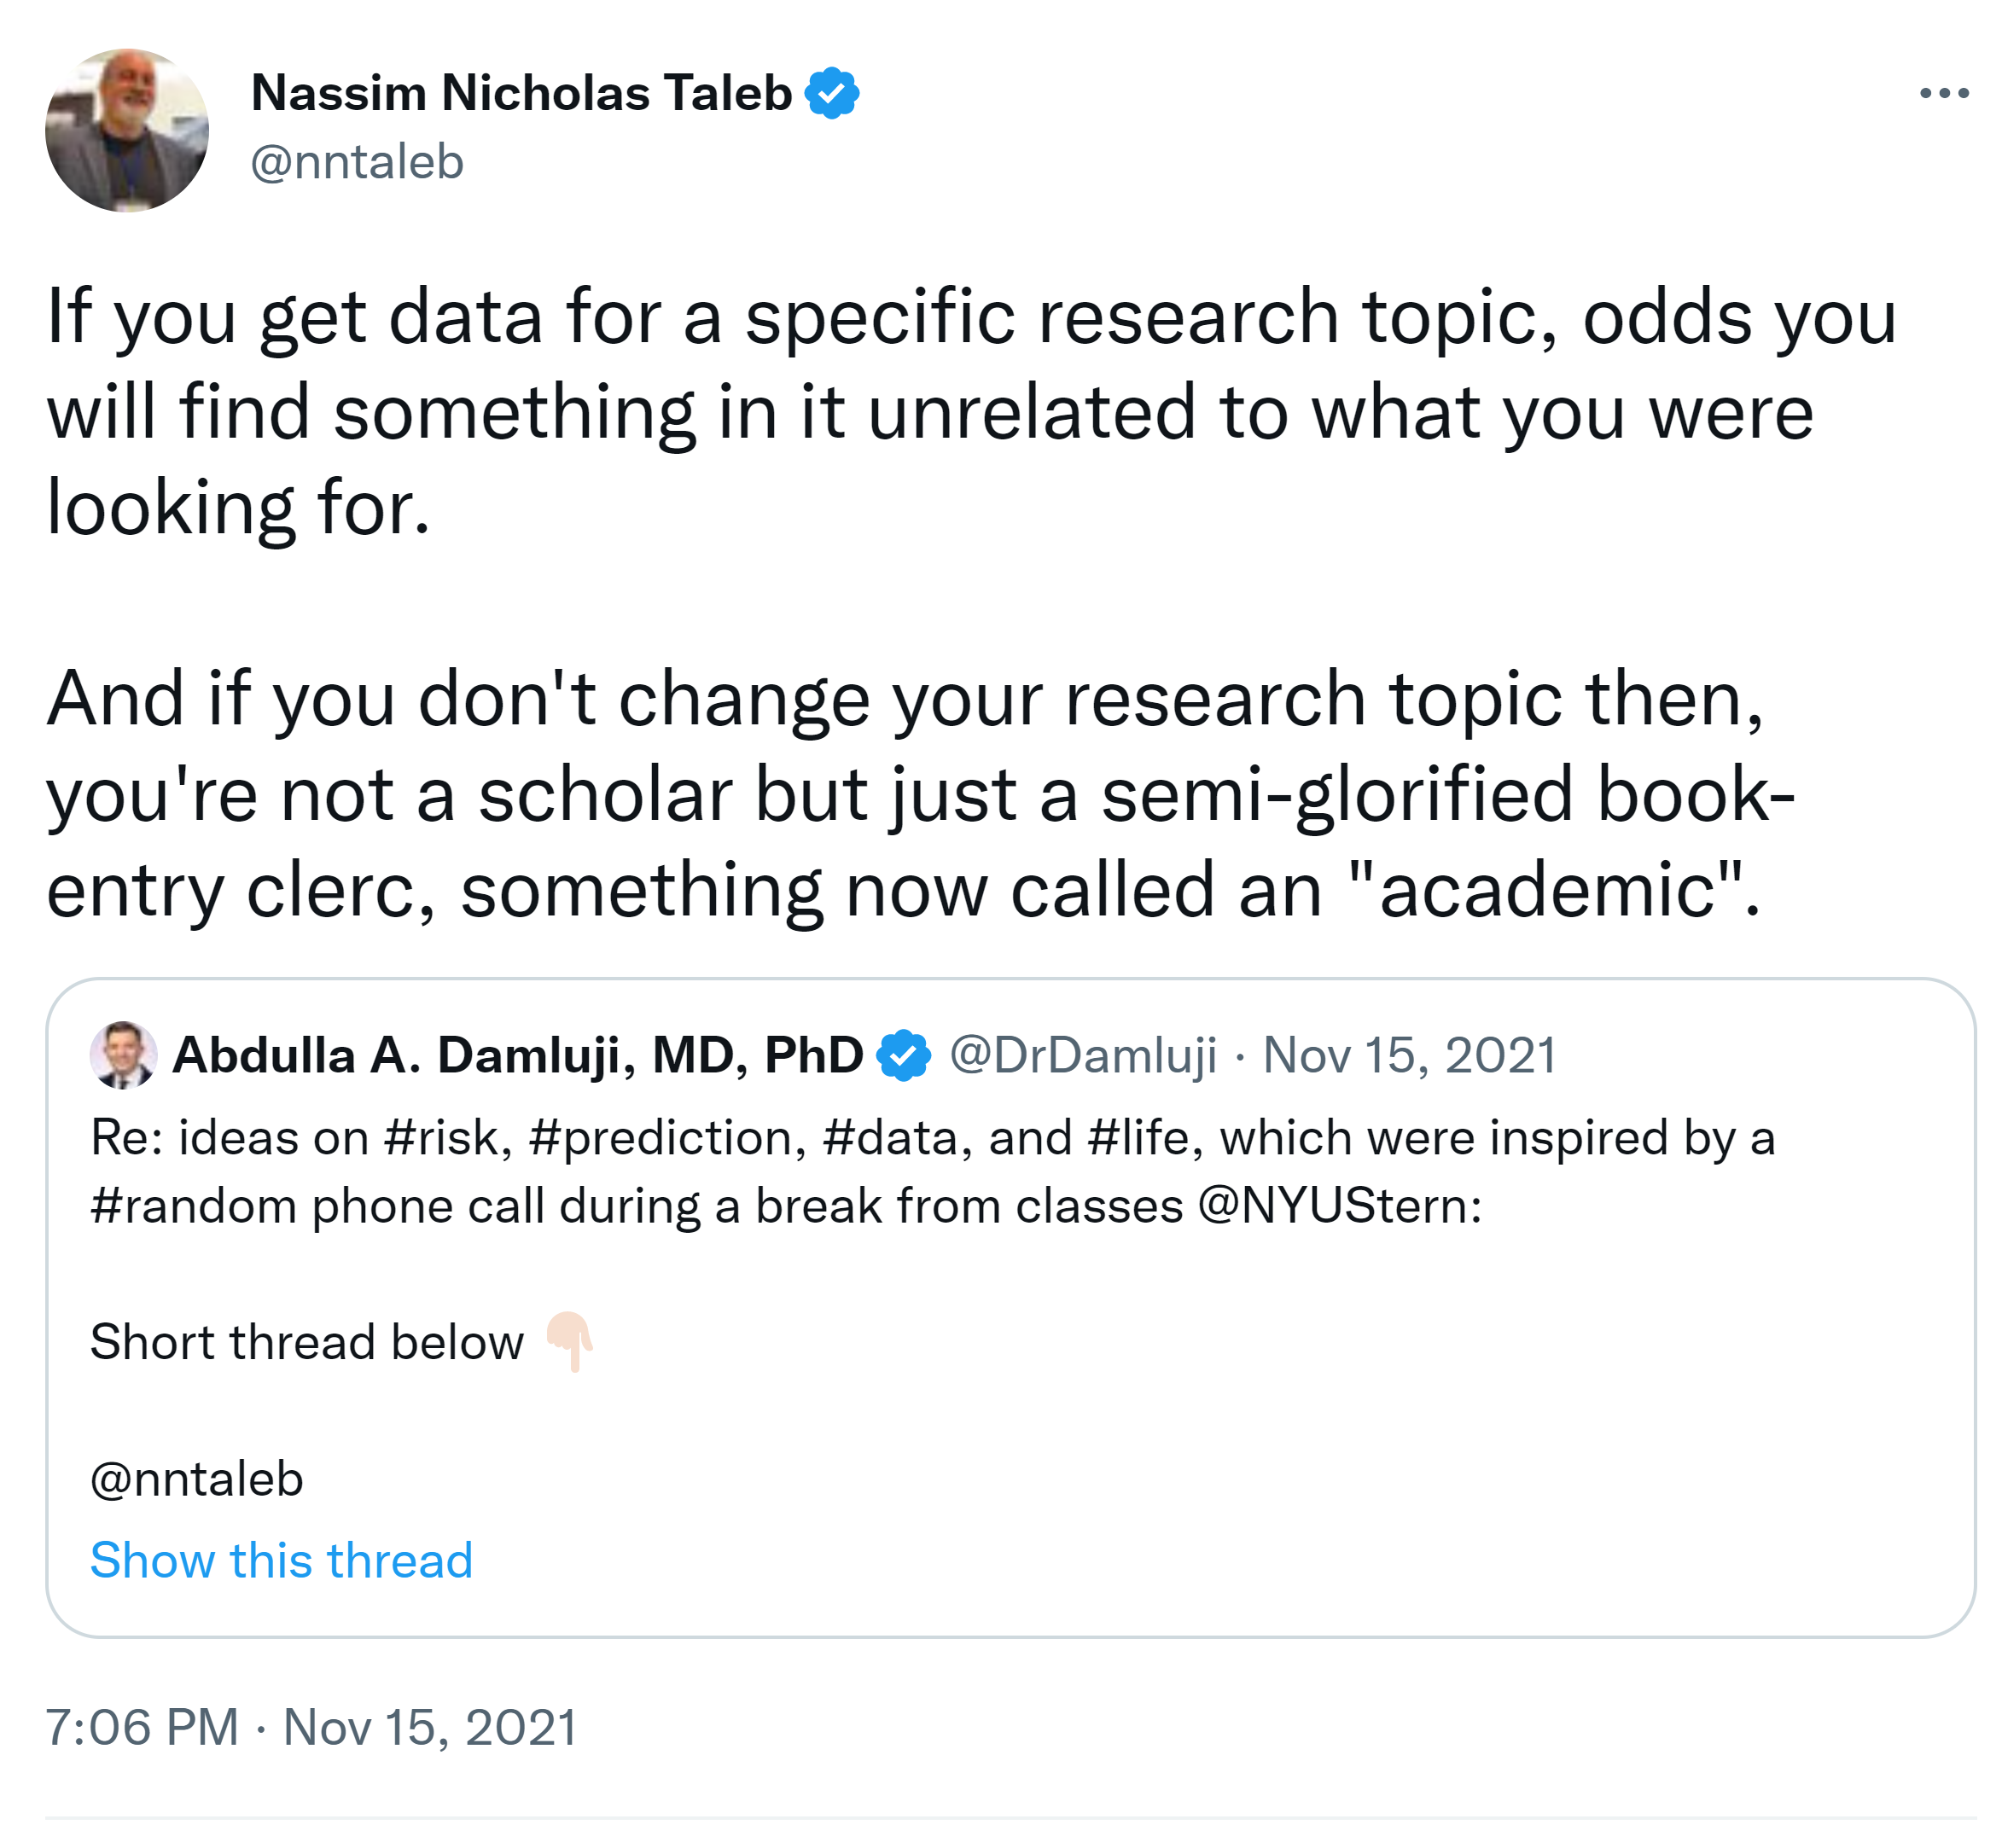Click the blue verified badge beside Taleb's name

[831, 93]
